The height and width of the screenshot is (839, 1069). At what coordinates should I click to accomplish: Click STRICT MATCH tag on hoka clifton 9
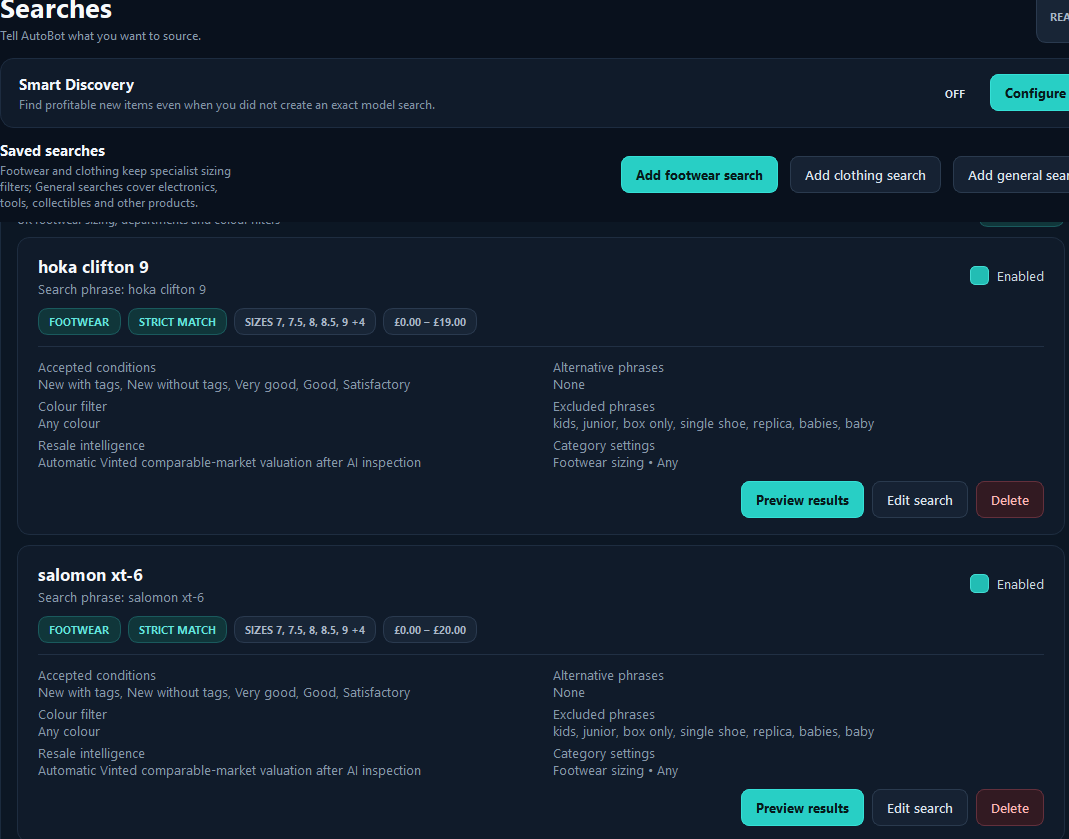tap(177, 322)
